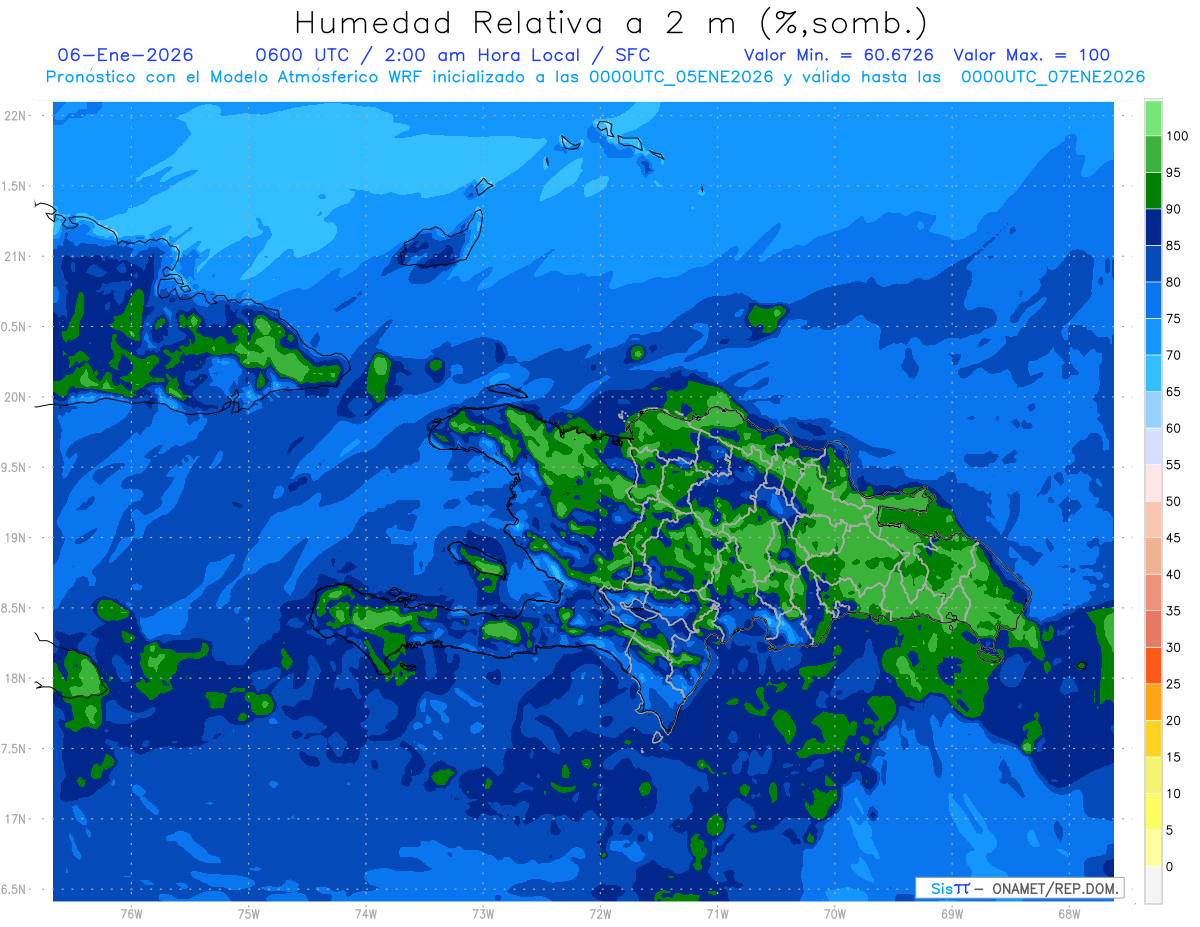The width and height of the screenshot is (1200, 927).
Task: Pick the red-orange swatch between 25 and 30
Action: pyautogui.click(x=1153, y=666)
